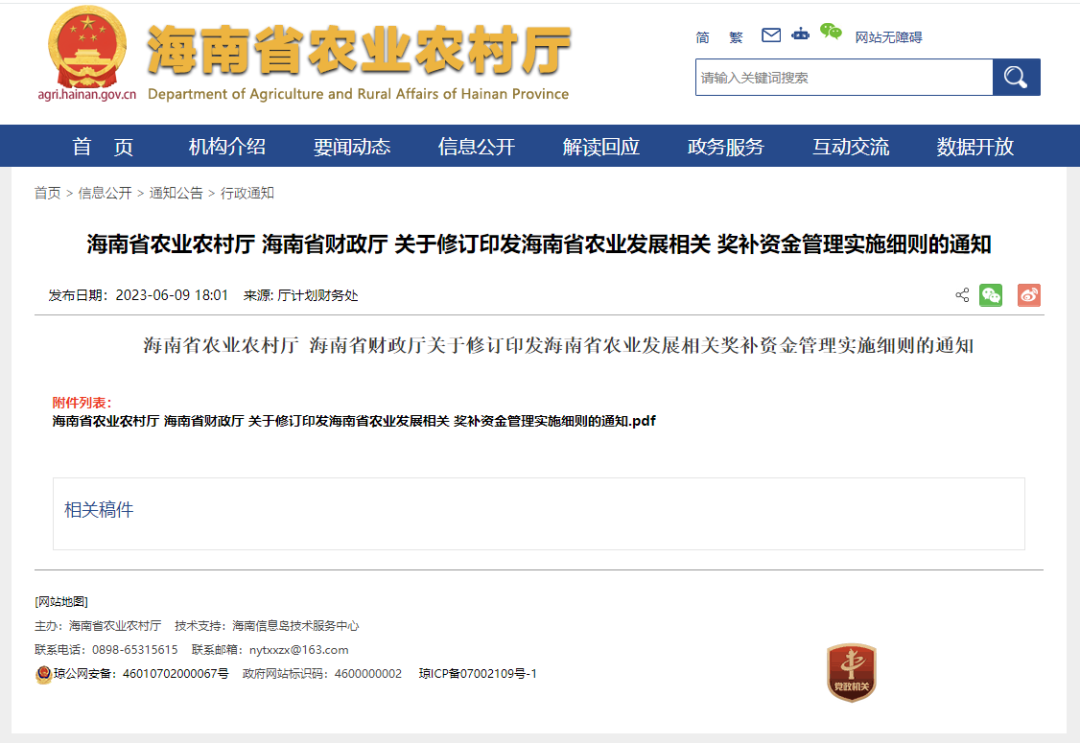Click contact email nytxxzx@163.com
The image size is (1080, 743).
click(x=299, y=649)
